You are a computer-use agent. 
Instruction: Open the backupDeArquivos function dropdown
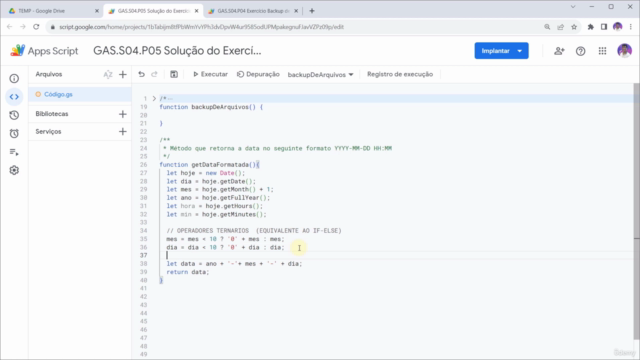[320, 74]
